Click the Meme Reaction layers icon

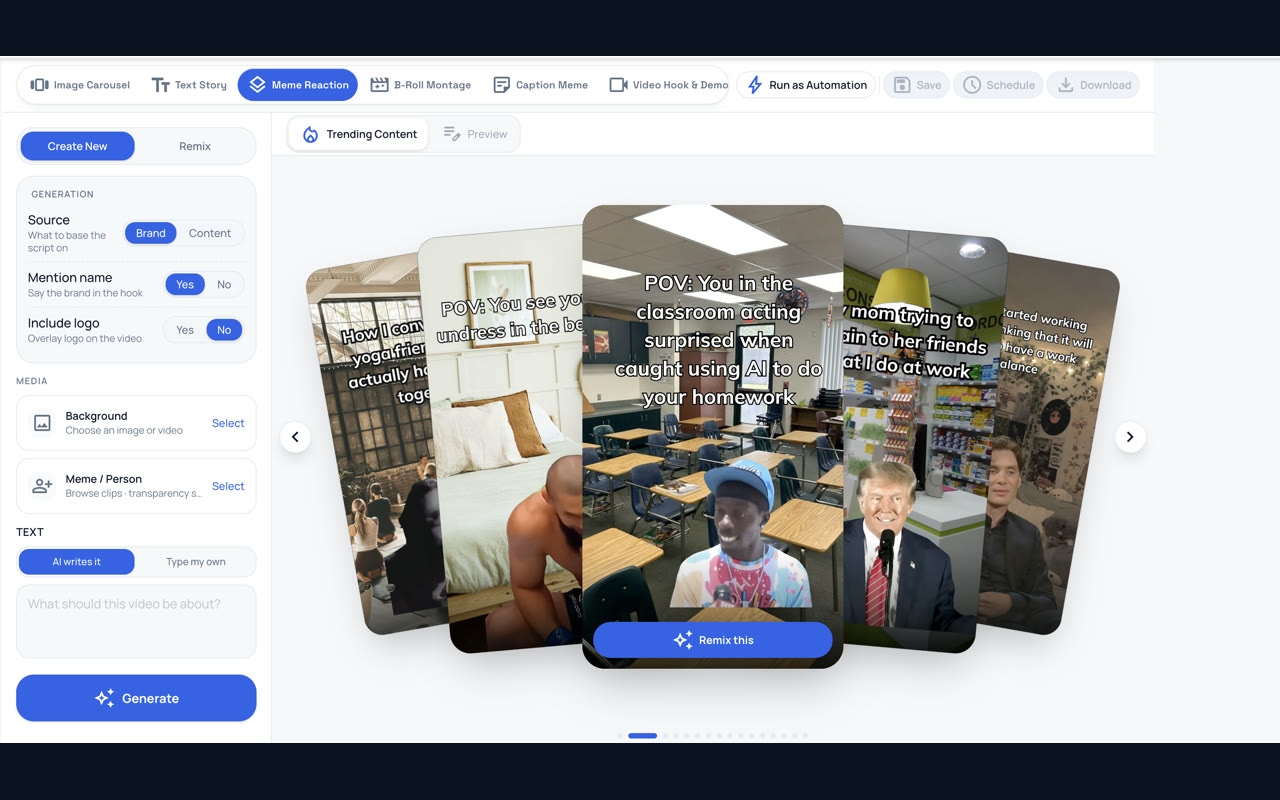(258, 85)
